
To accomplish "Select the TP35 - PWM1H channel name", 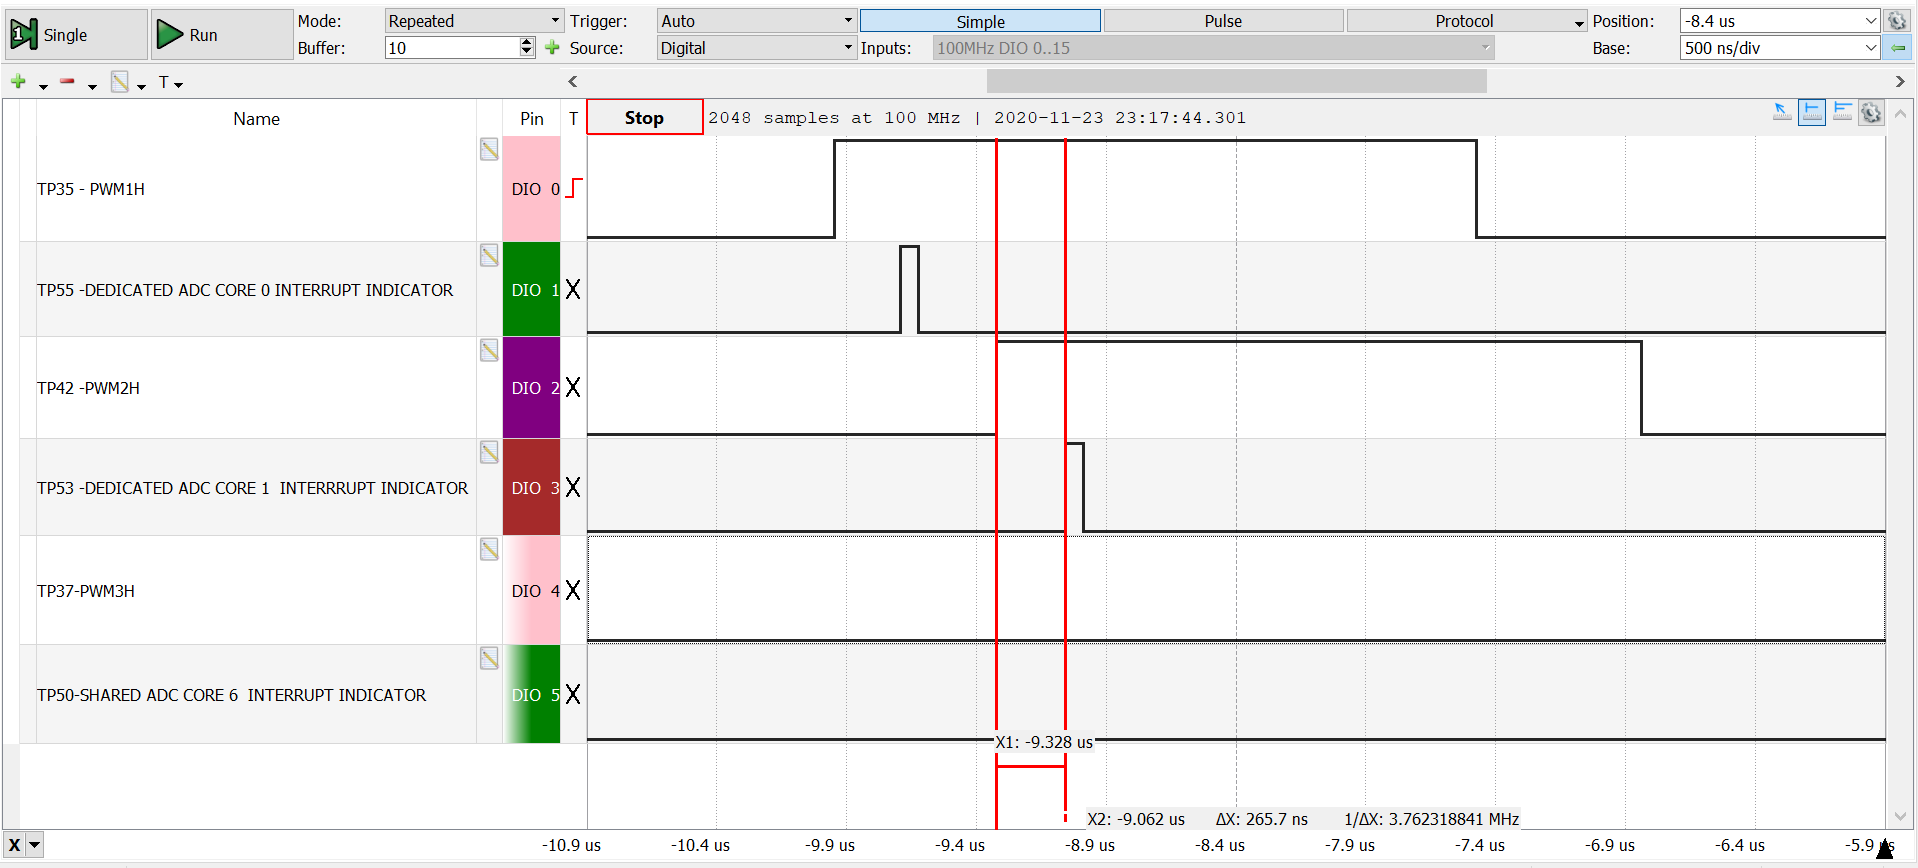I will click(x=91, y=189).
